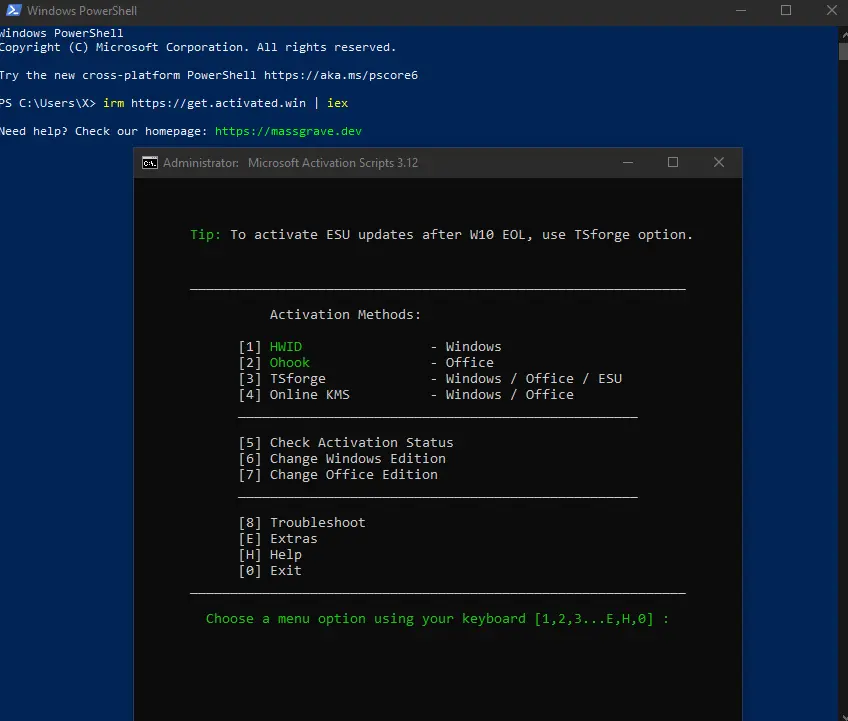Click 'Windows' description beside HWID

coord(473,347)
